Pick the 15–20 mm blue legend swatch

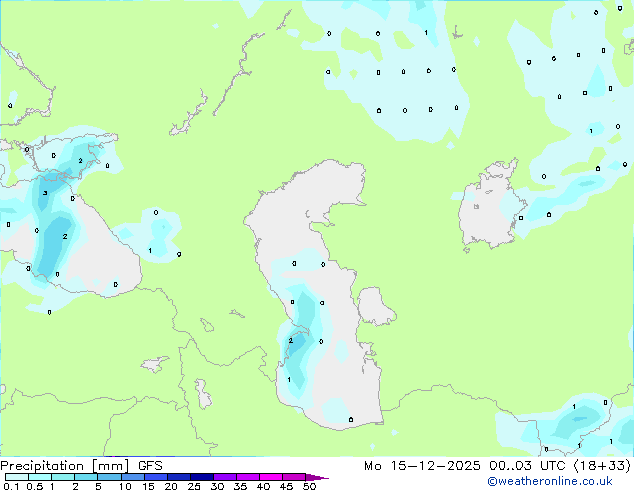(x=156, y=477)
